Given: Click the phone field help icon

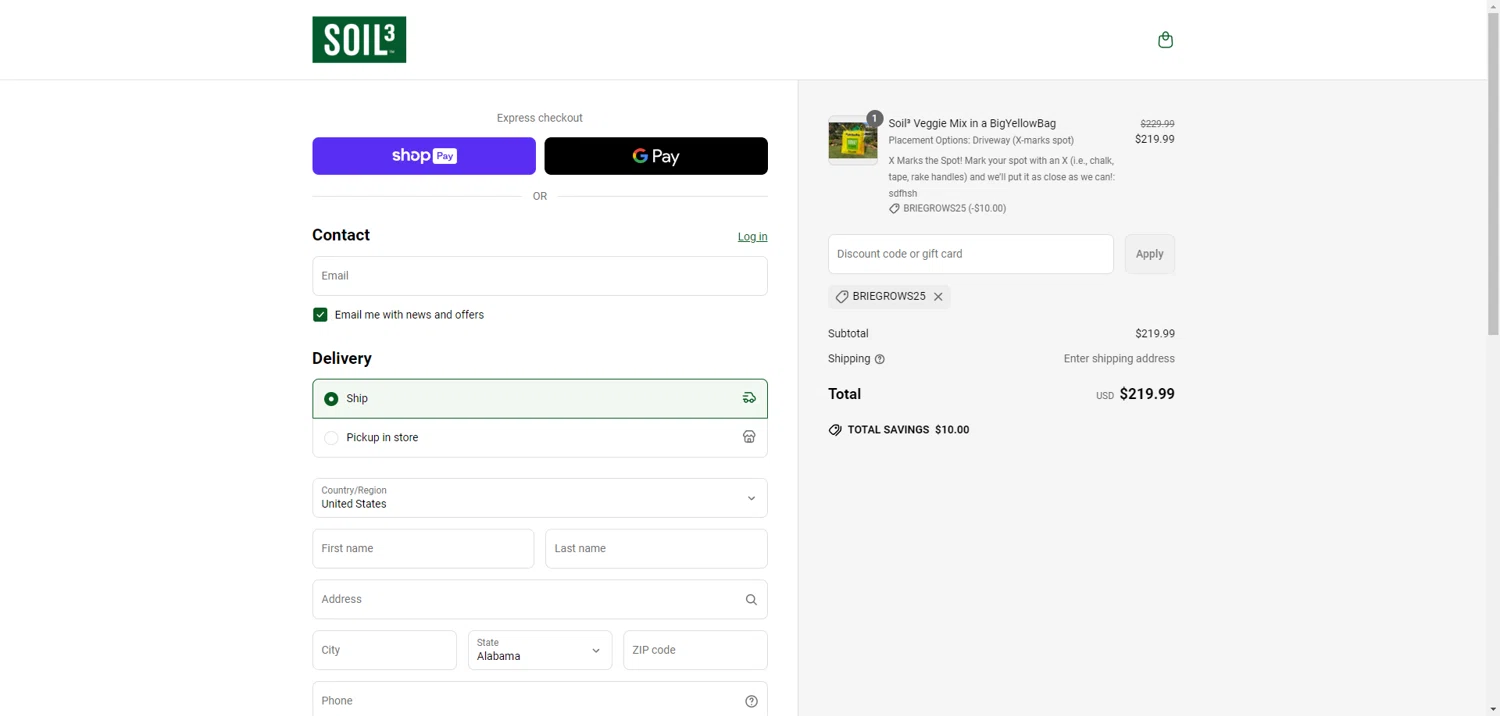Looking at the screenshot, I should click(751, 701).
